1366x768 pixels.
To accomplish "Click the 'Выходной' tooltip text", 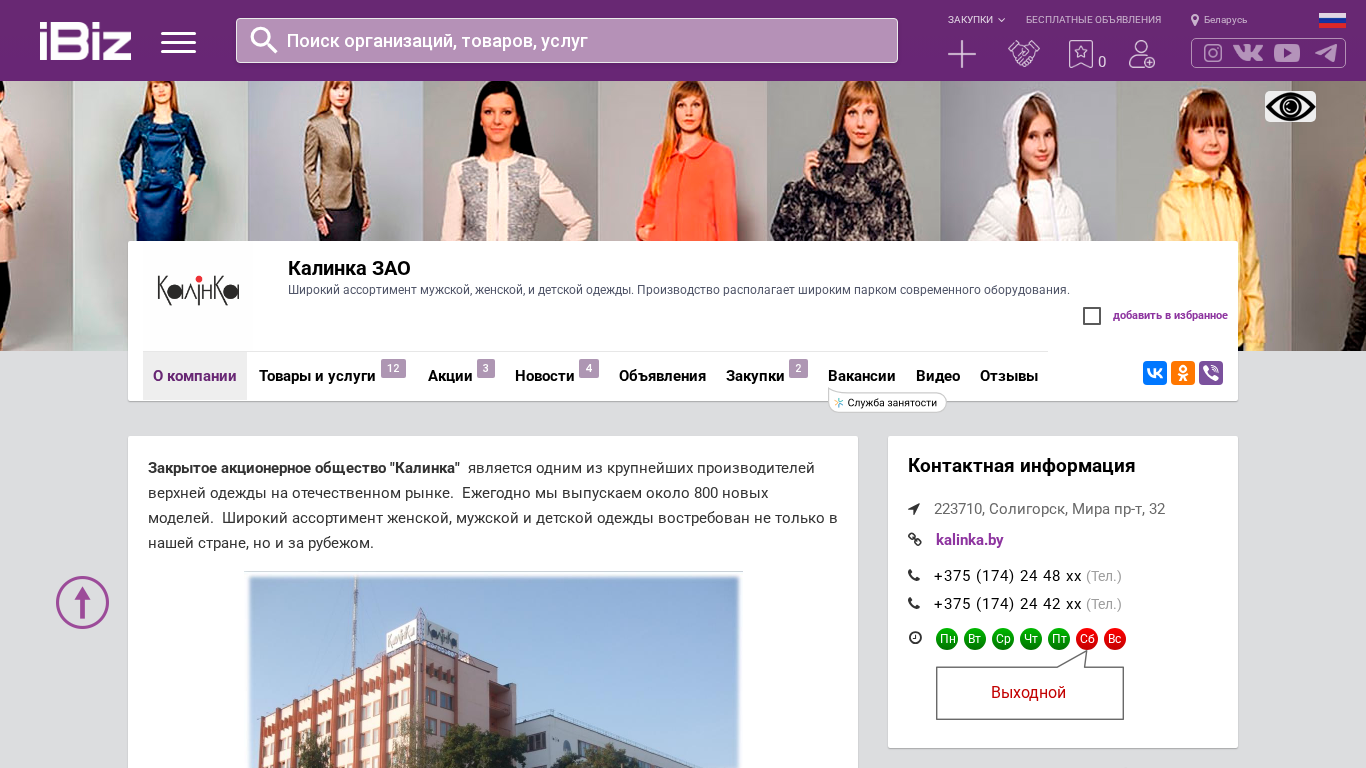I will click(x=1028, y=693).
